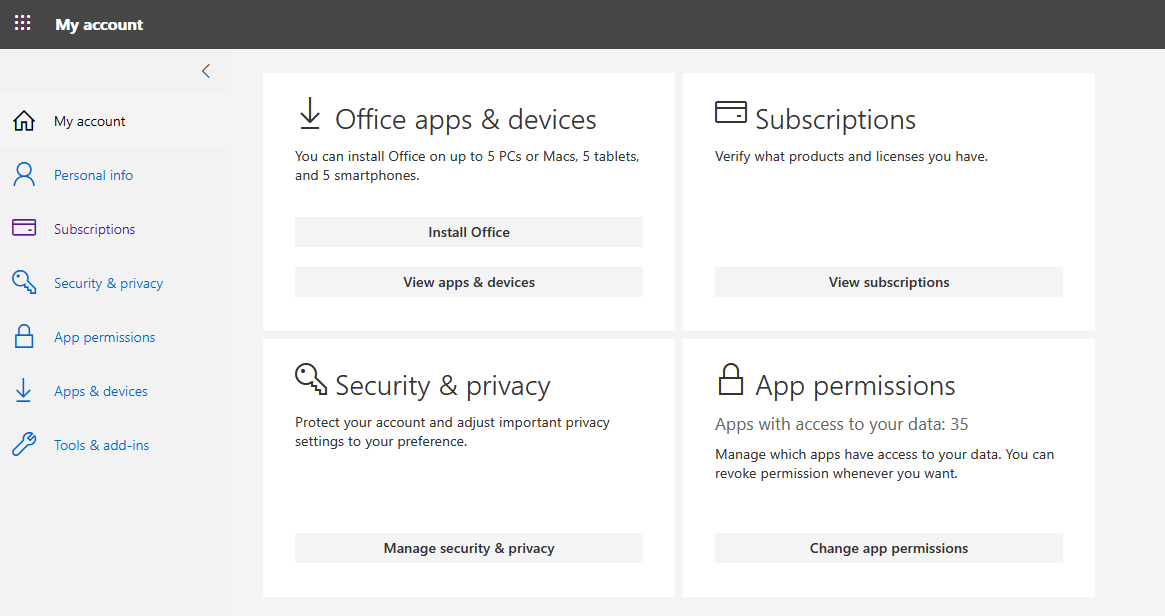Click the key icon in Security & privacy tile

(x=311, y=378)
